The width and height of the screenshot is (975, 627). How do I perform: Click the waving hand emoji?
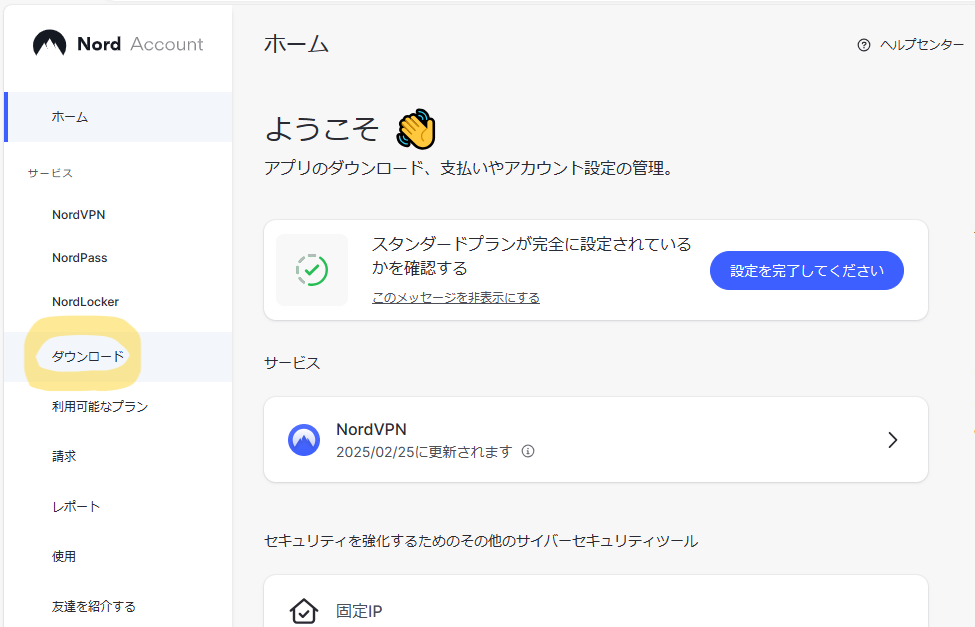pos(416,129)
